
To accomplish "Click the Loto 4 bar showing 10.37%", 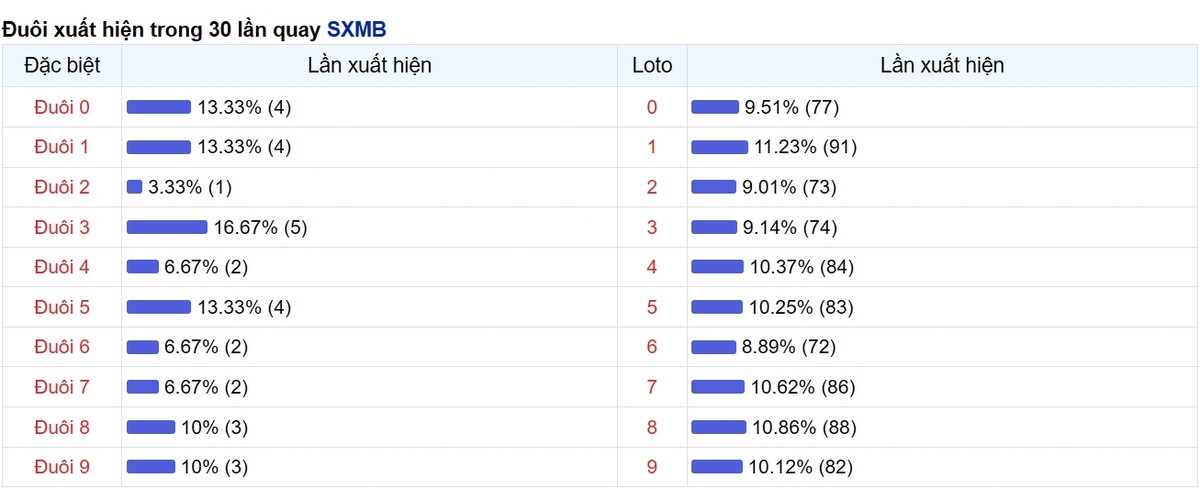I will click(718, 267).
